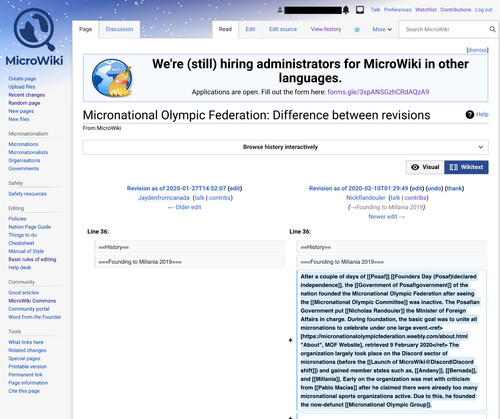Select the Read tab

pos(225,29)
